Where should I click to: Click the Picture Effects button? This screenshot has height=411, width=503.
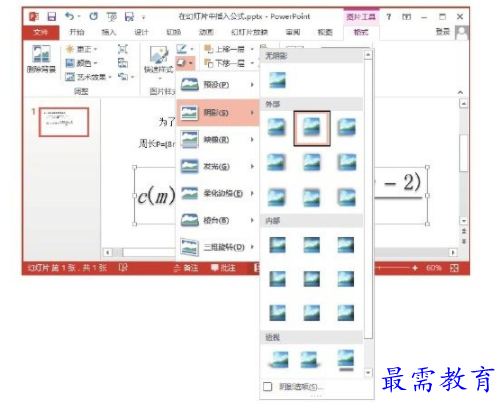point(185,63)
